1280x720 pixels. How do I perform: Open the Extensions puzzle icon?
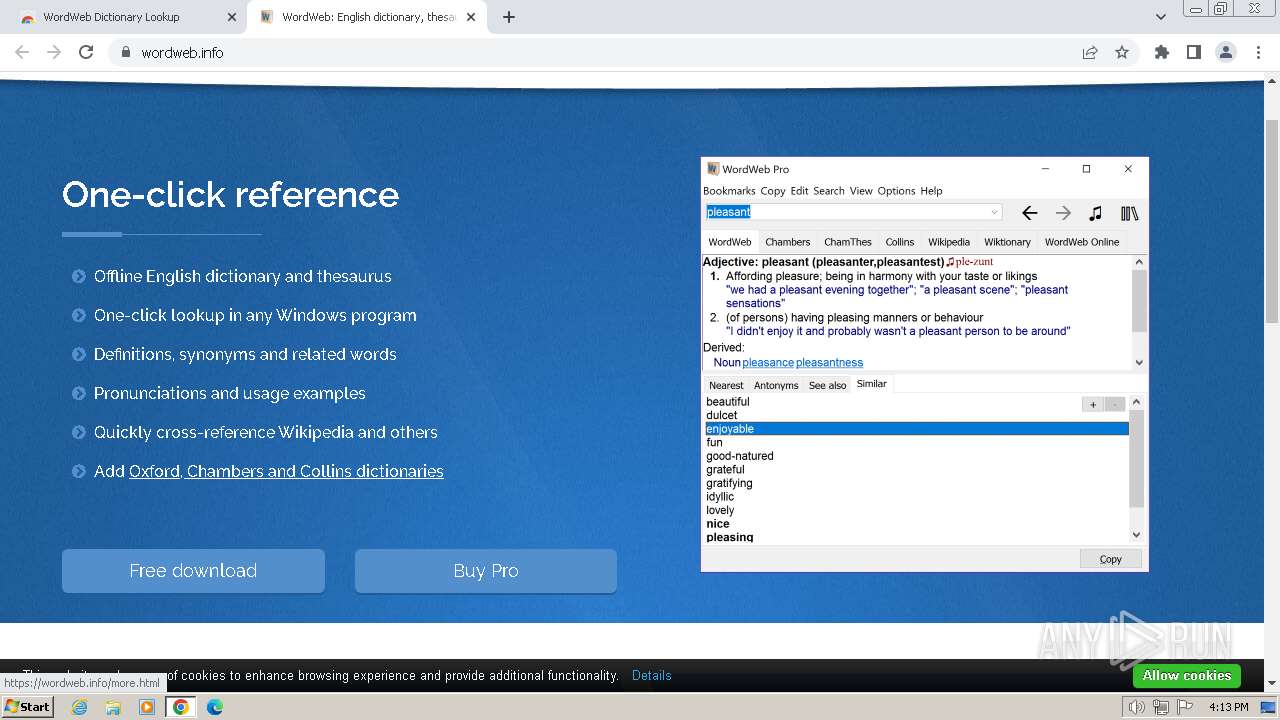point(1161,52)
